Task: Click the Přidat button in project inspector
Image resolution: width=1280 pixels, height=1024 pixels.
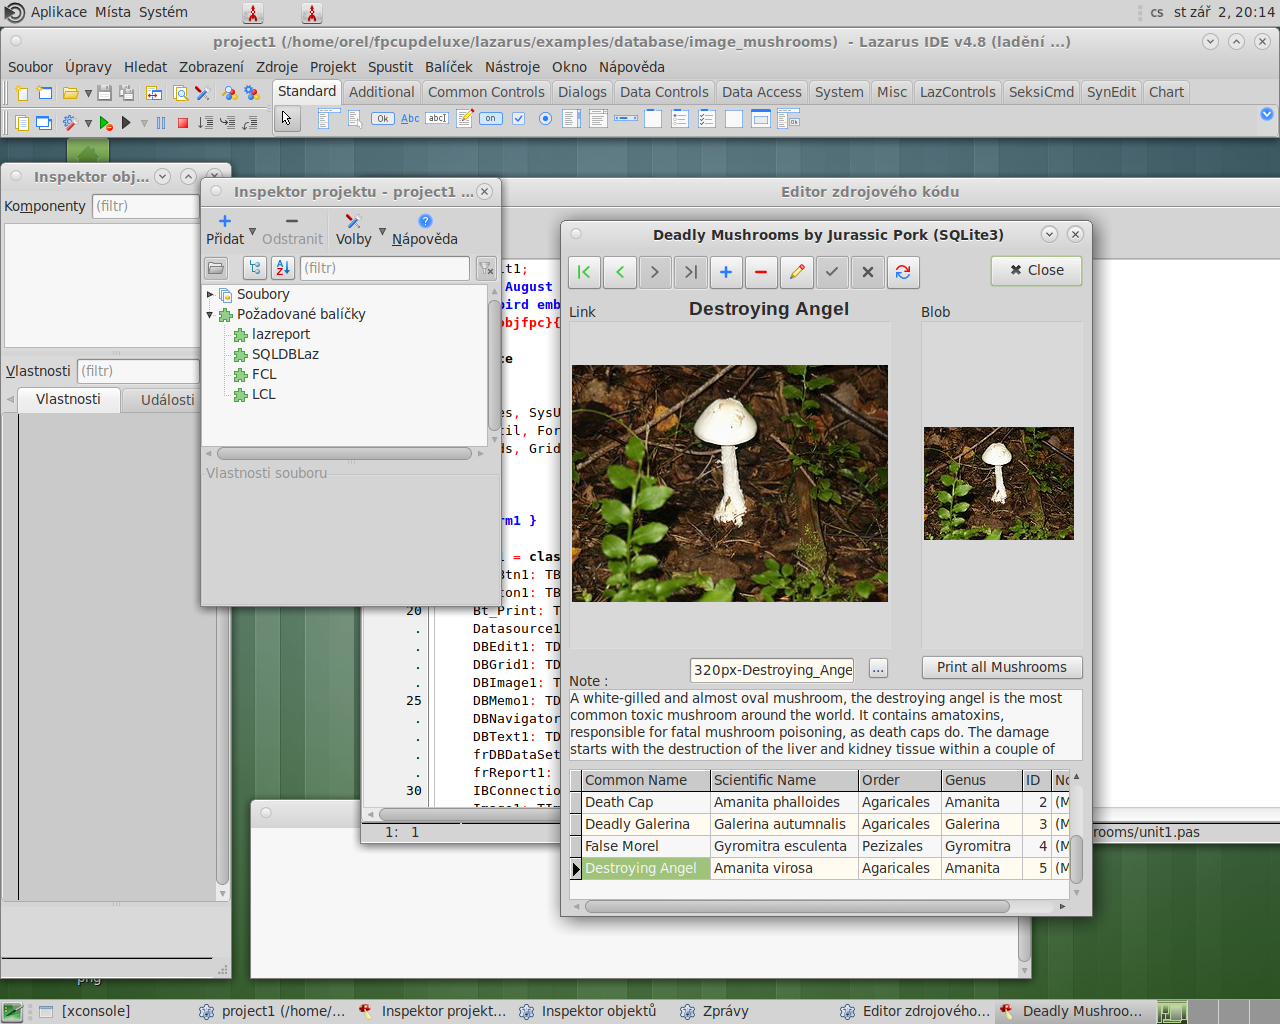Action: click(225, 230)
